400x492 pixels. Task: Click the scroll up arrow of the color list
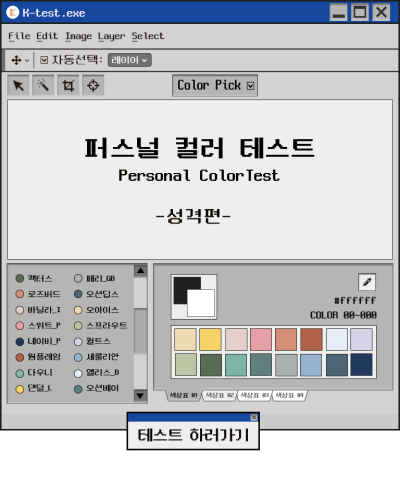pyautogui.click(x=140, y=271)
